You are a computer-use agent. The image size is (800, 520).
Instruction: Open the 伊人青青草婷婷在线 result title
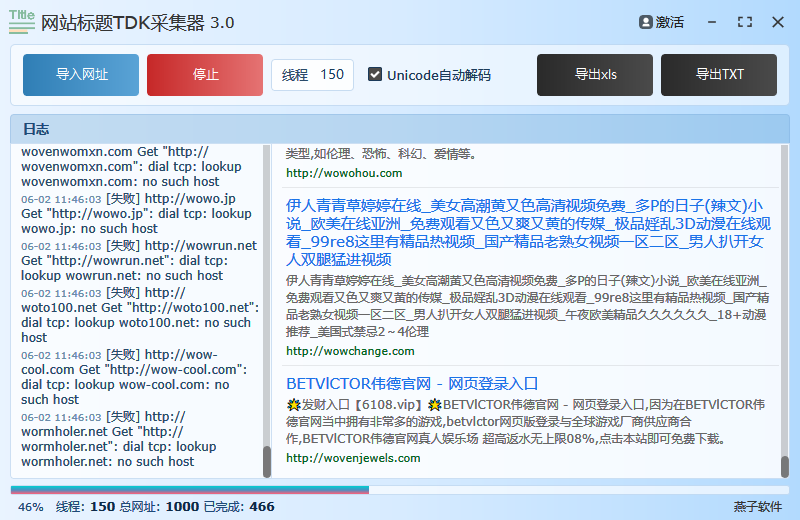(528, 232)
